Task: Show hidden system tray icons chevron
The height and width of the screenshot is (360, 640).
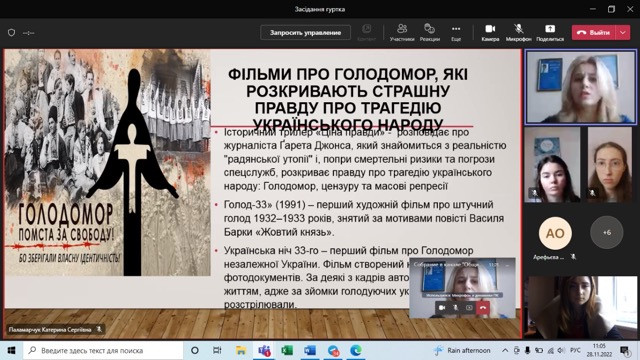Action: click(505, 350)
